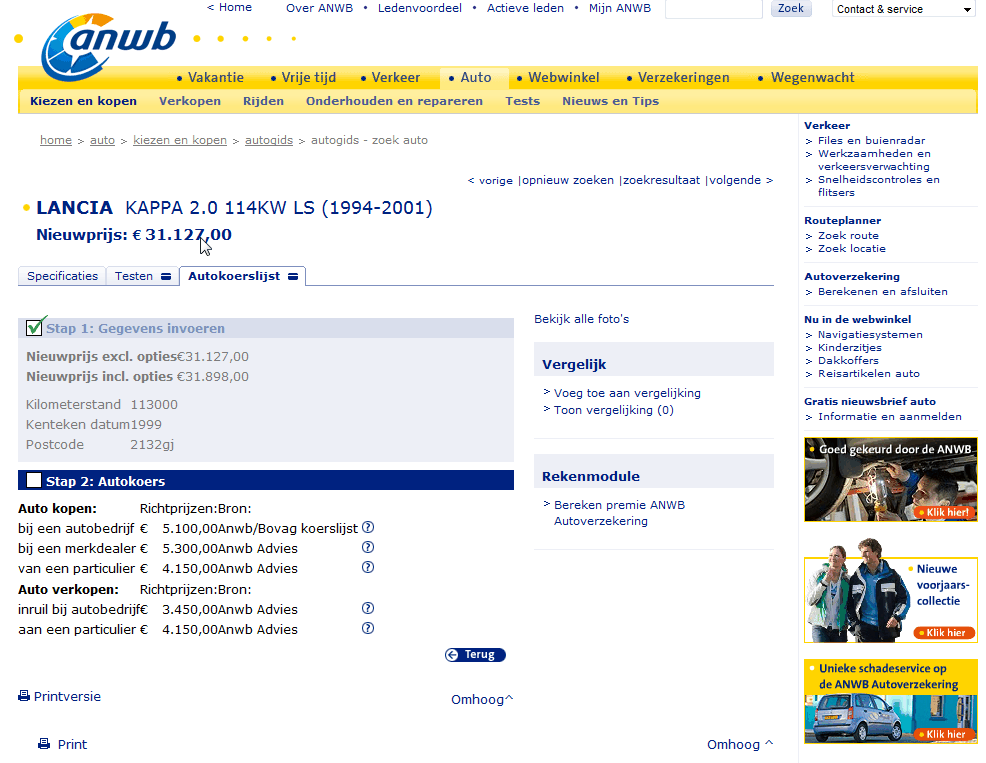Click 'zoekresultaat' link
Image resolution: width=986 pixels, height=763 pixels.
pyautogui.click(x=662, y=181)
